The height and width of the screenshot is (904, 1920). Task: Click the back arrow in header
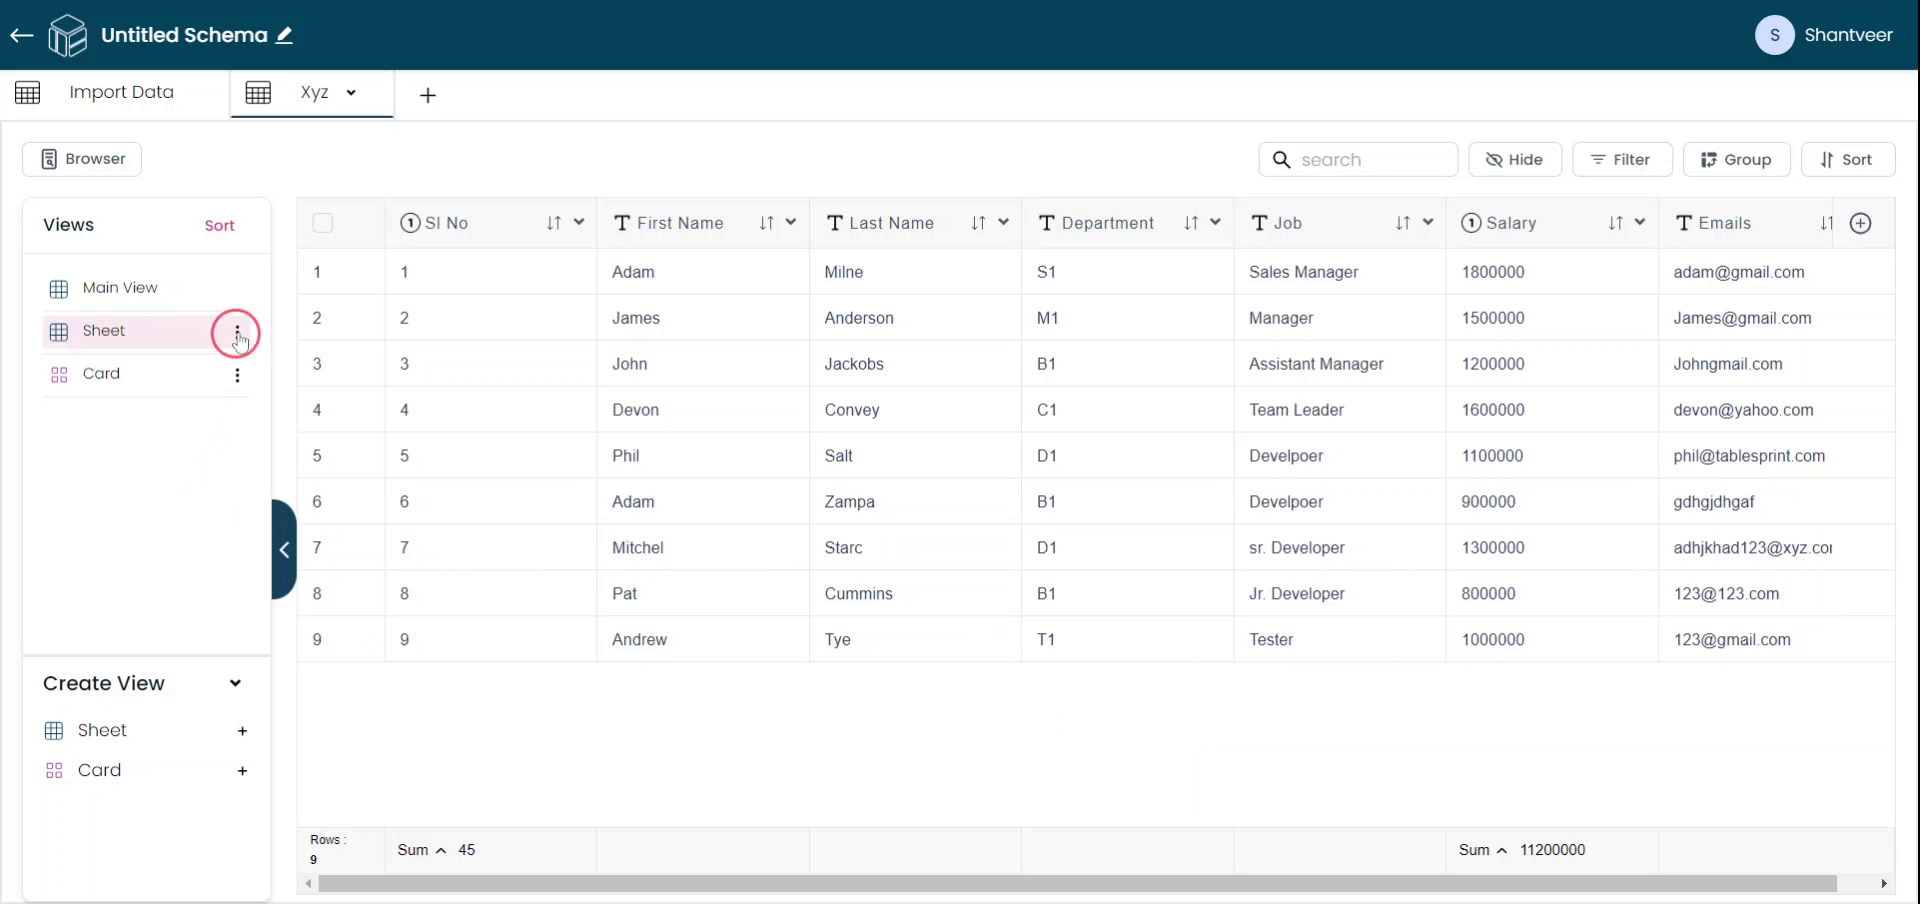(22, 36)
